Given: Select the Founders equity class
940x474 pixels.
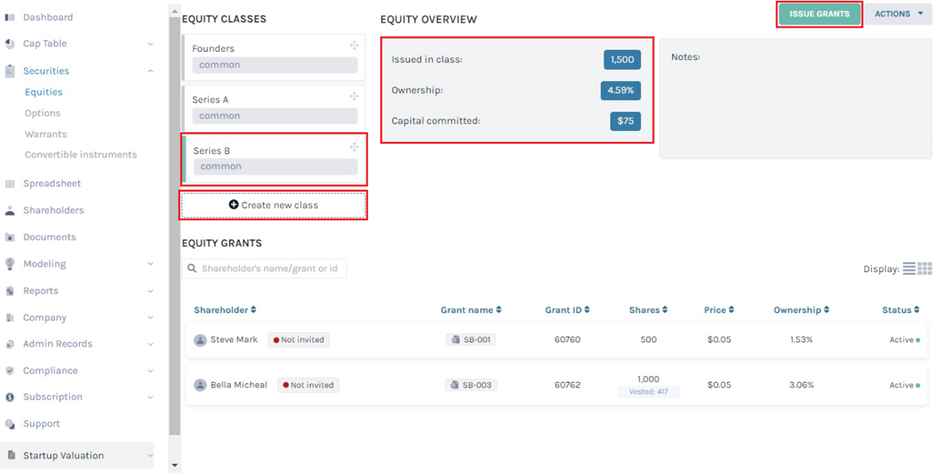Looking at the screenshot, I should click(x=273, y=58).
